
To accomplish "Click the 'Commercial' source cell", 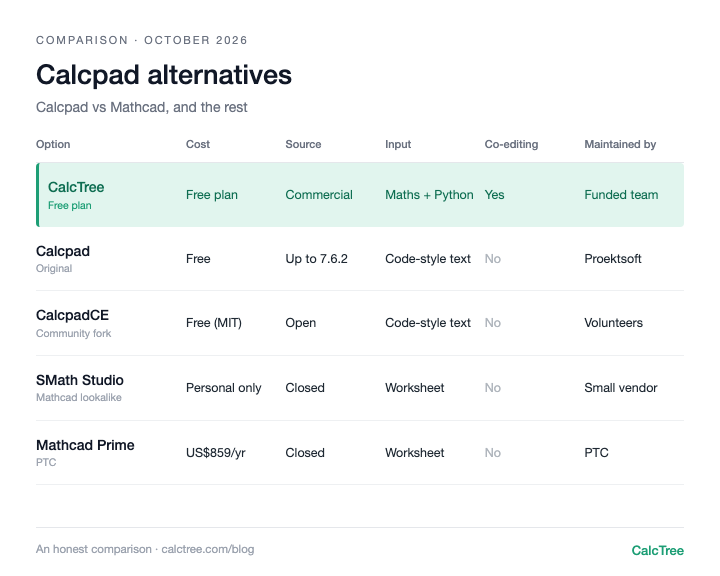I will (319, 195).
